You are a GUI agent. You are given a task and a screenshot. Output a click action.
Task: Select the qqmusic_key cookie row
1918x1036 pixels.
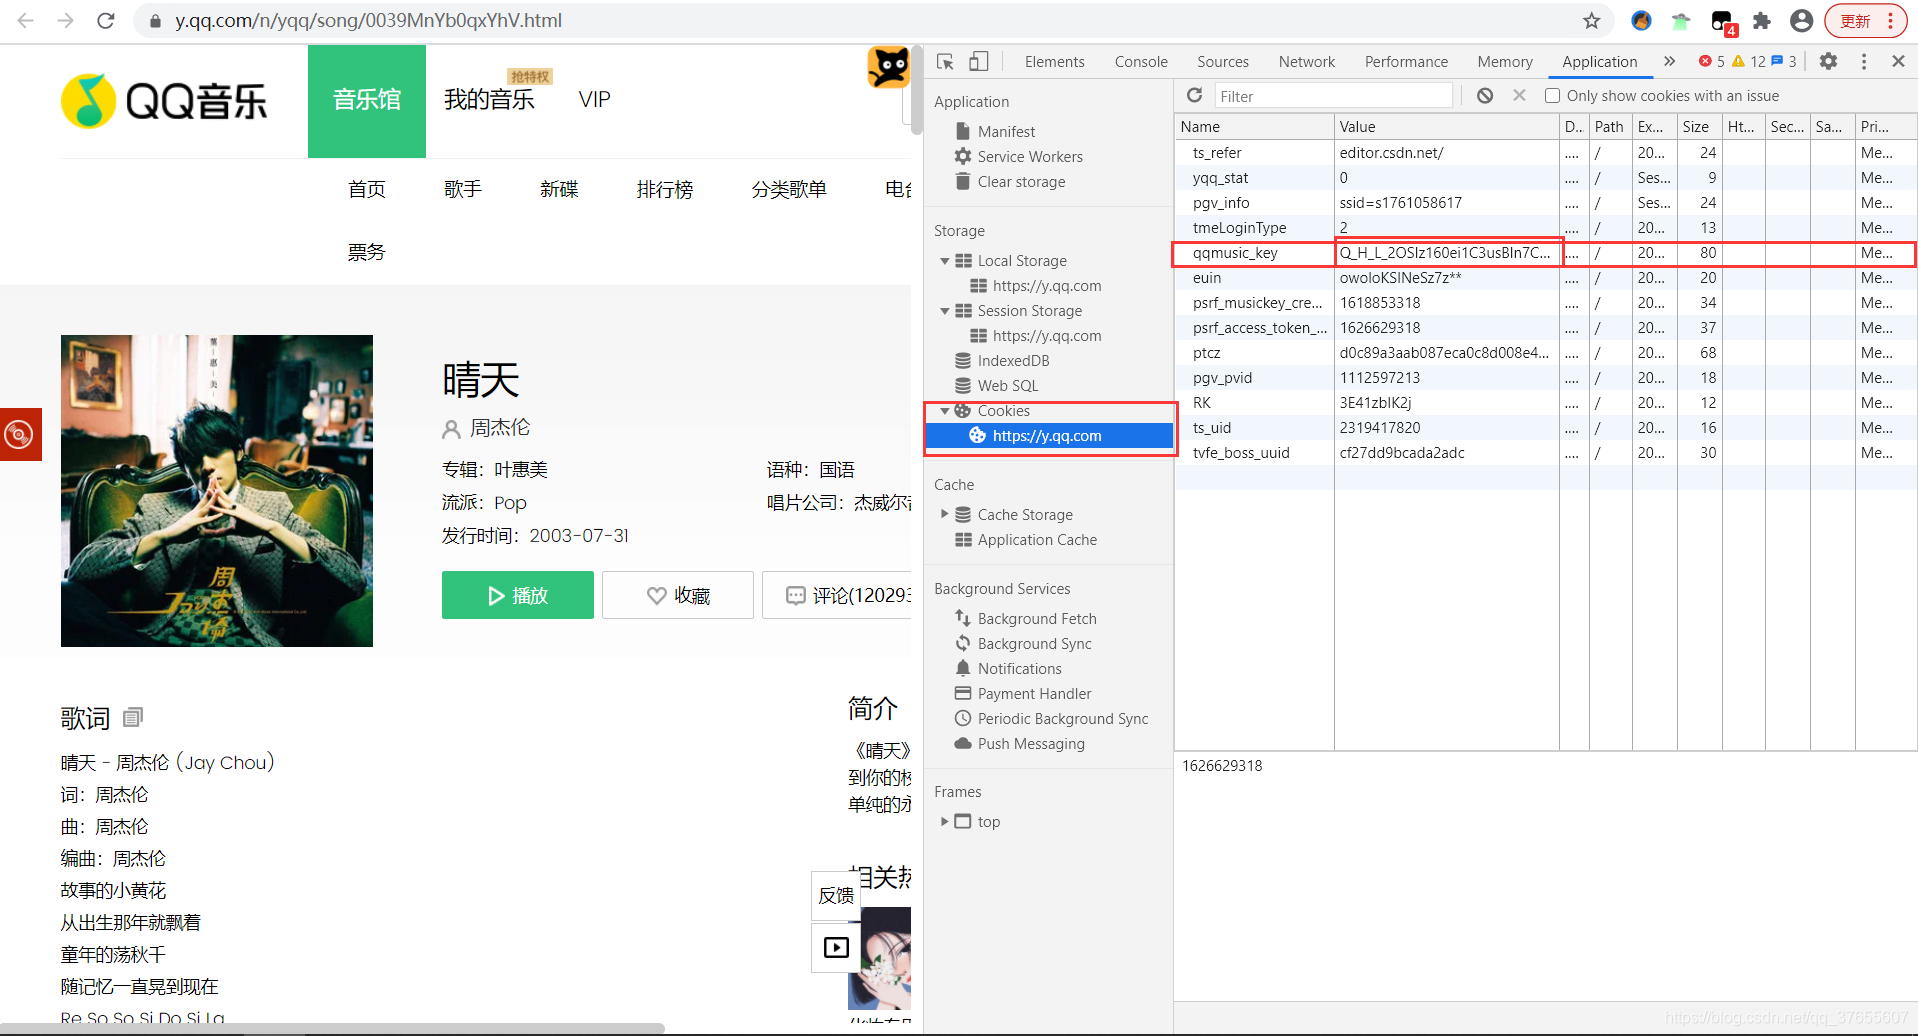1545,253
